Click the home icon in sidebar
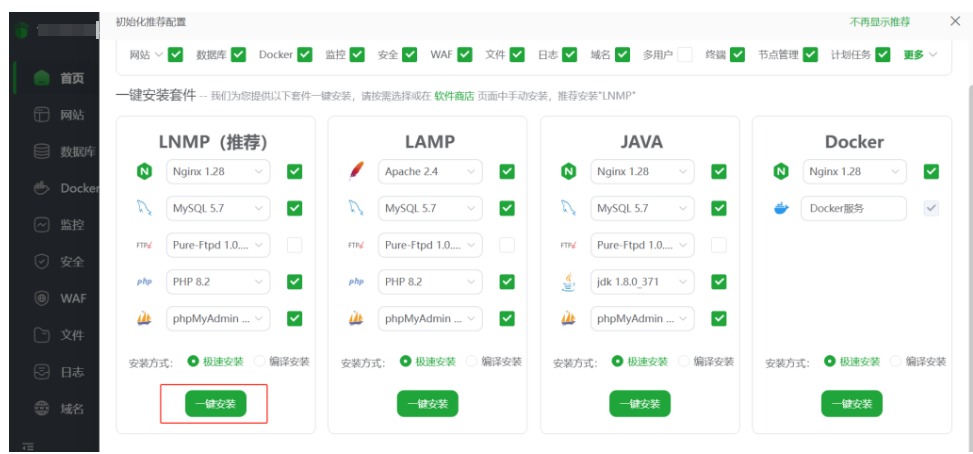 [x=42, y=78]
